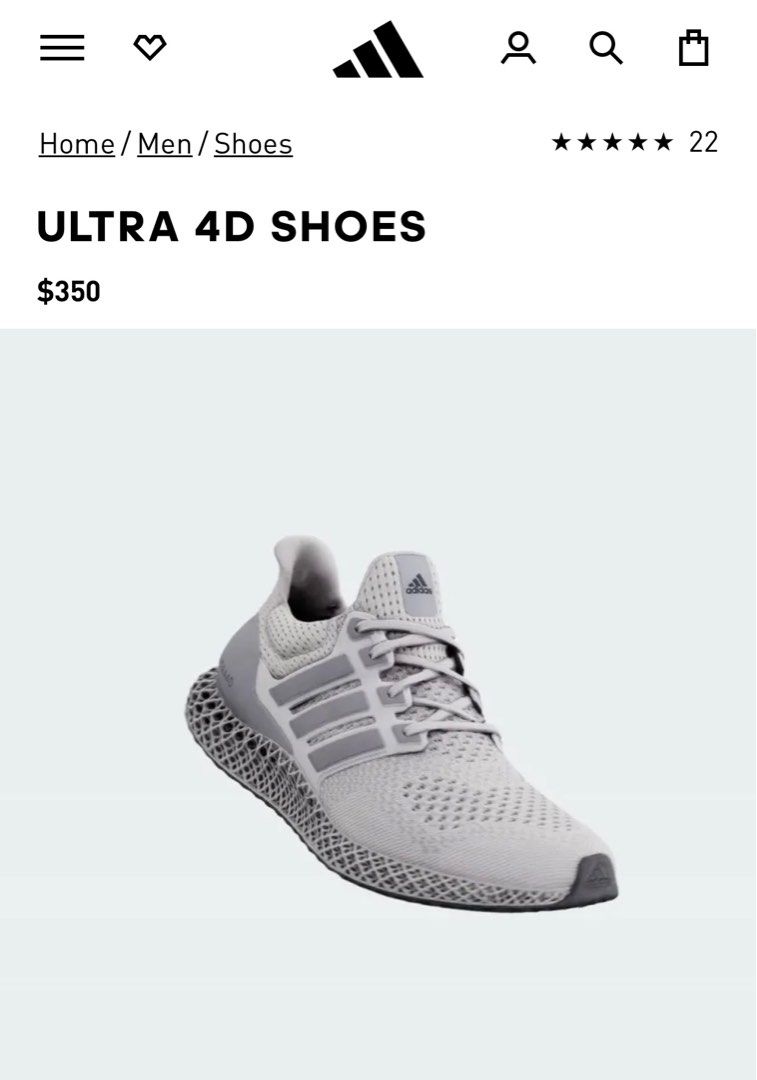
Task: Select the Ultra 4D Shoes title
Action: click(231, 227)
